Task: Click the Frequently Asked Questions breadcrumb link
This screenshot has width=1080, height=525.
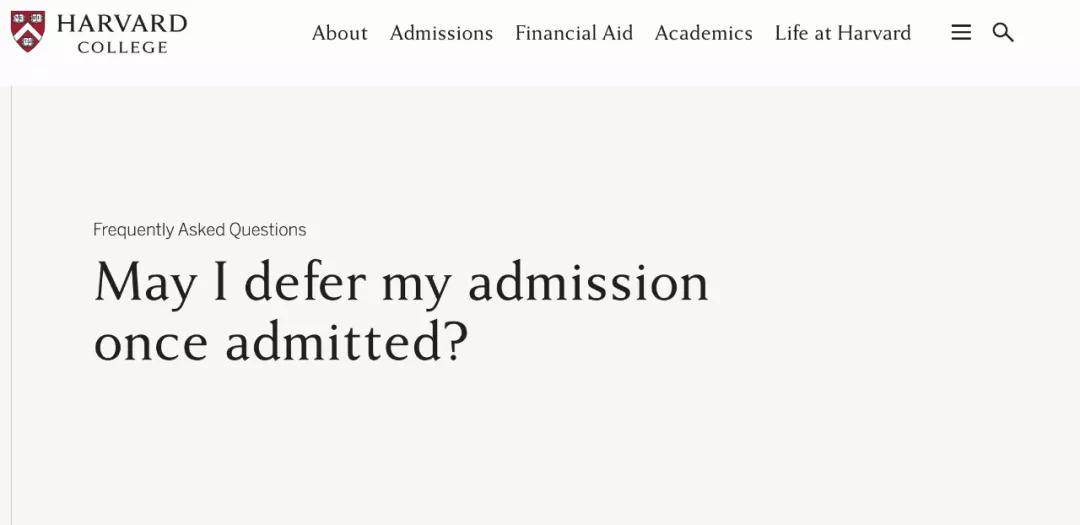Action: (x=200, y=230)
